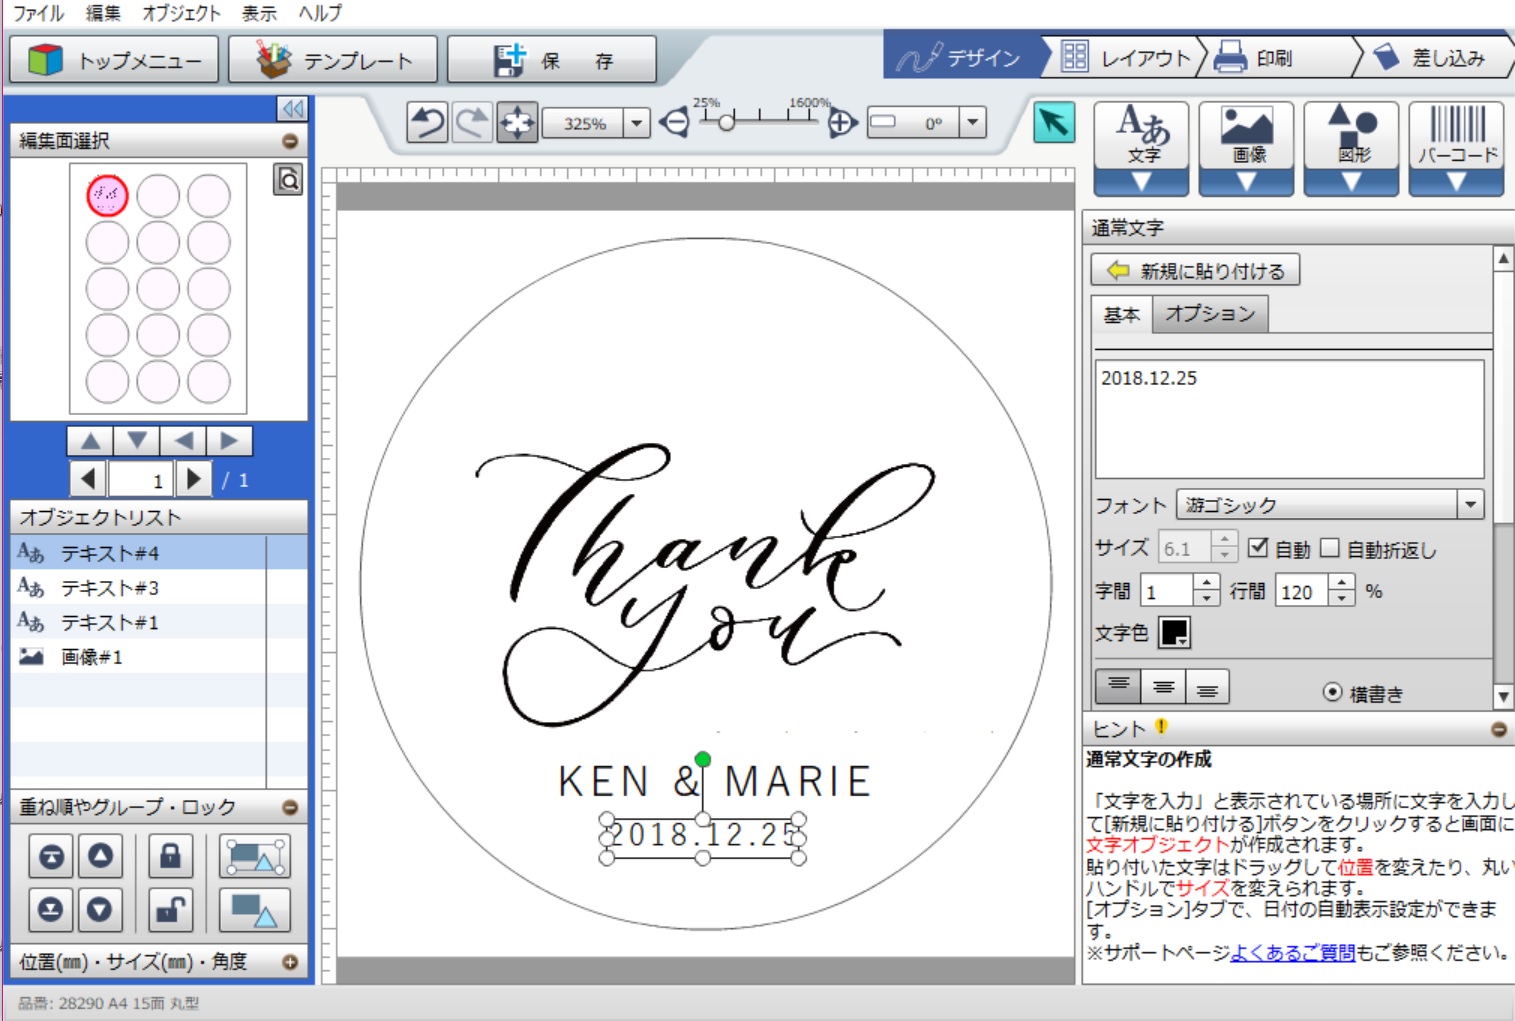This screenshot has width=1515, height=1021.
Task: Click the unlock object padlock icon
Action: [170, 909]
